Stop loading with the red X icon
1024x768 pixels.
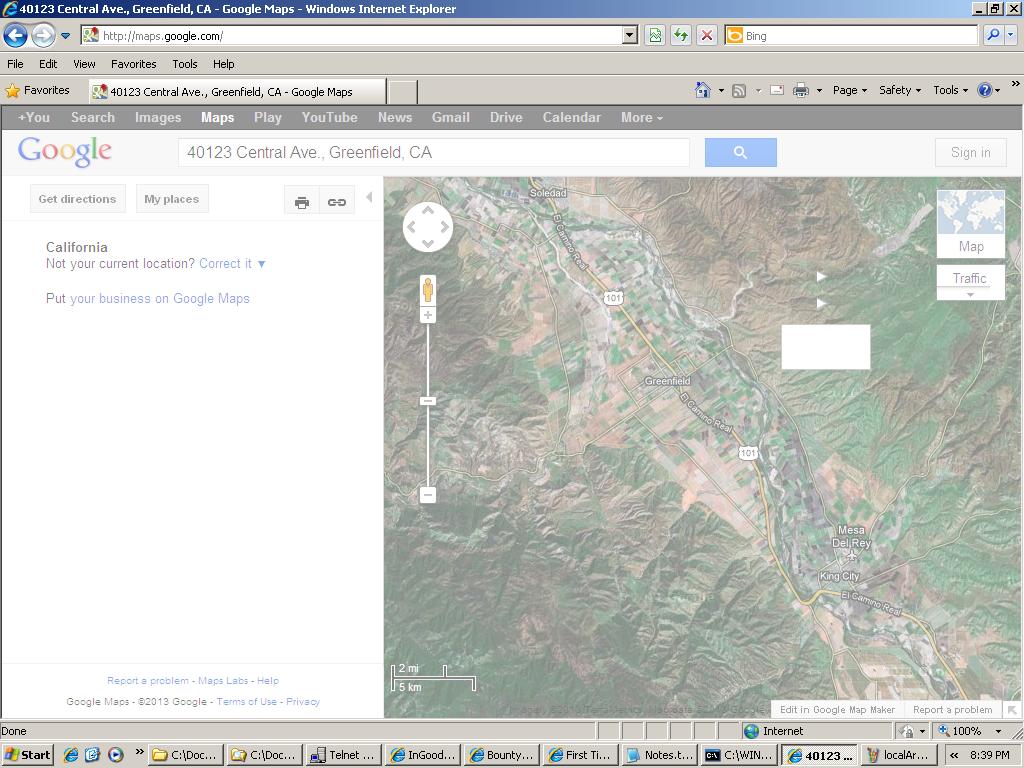pos(707,35)
